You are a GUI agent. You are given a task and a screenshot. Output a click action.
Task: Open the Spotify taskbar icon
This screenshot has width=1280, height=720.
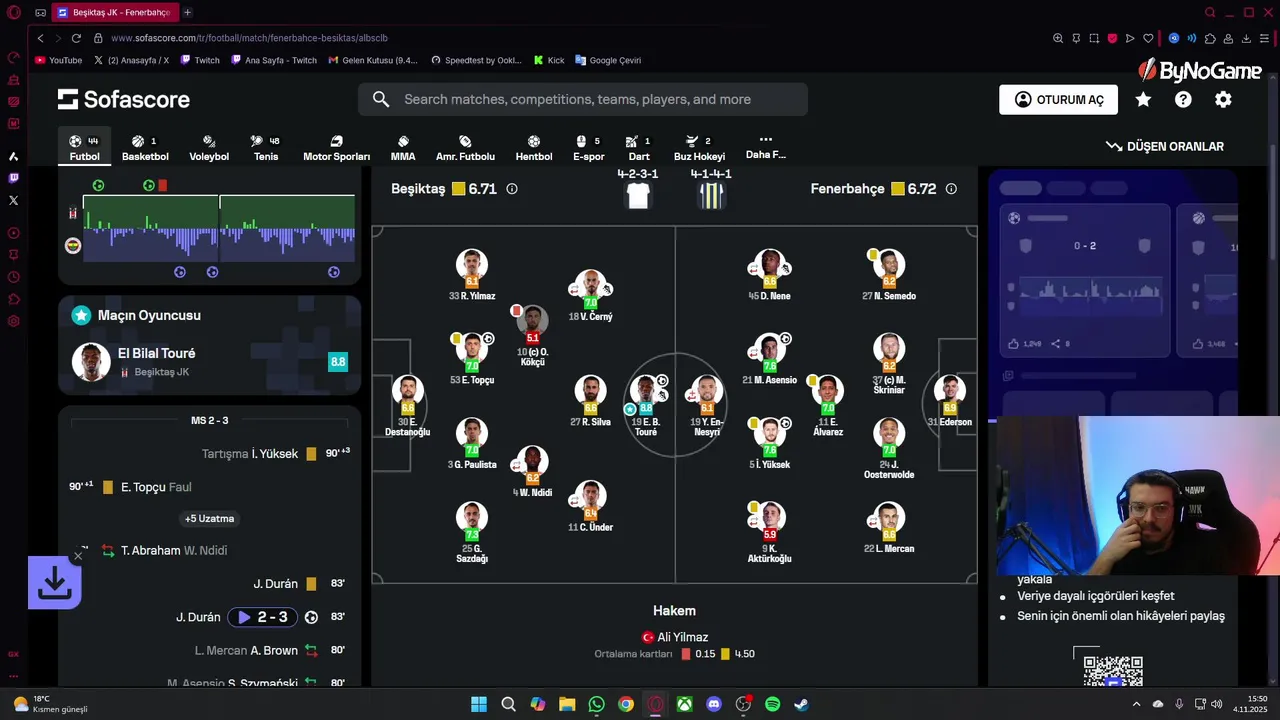pyautogui.click(x=772, y=704)
